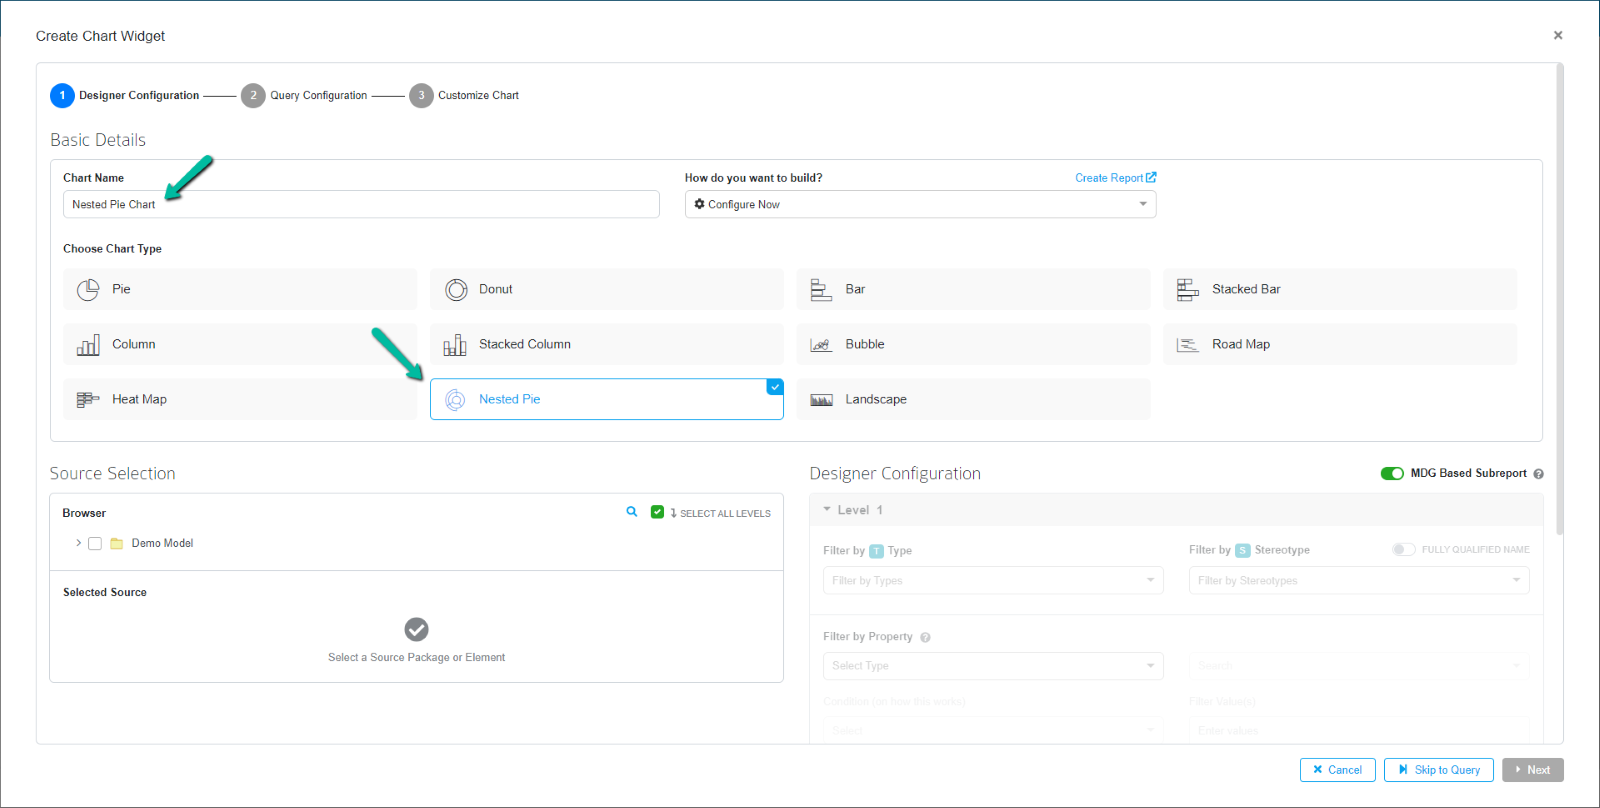Click Skip to Query button
Screen dimensions: 1600x808
coord(1439,770)
